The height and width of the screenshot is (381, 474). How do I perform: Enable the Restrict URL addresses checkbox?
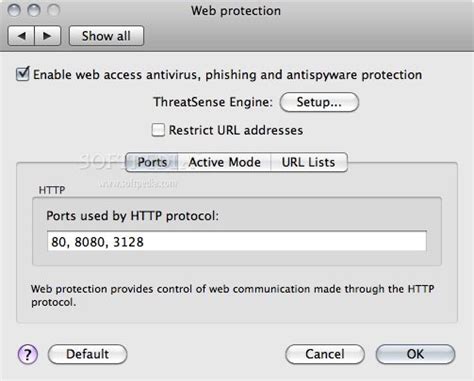pos(158,130)
